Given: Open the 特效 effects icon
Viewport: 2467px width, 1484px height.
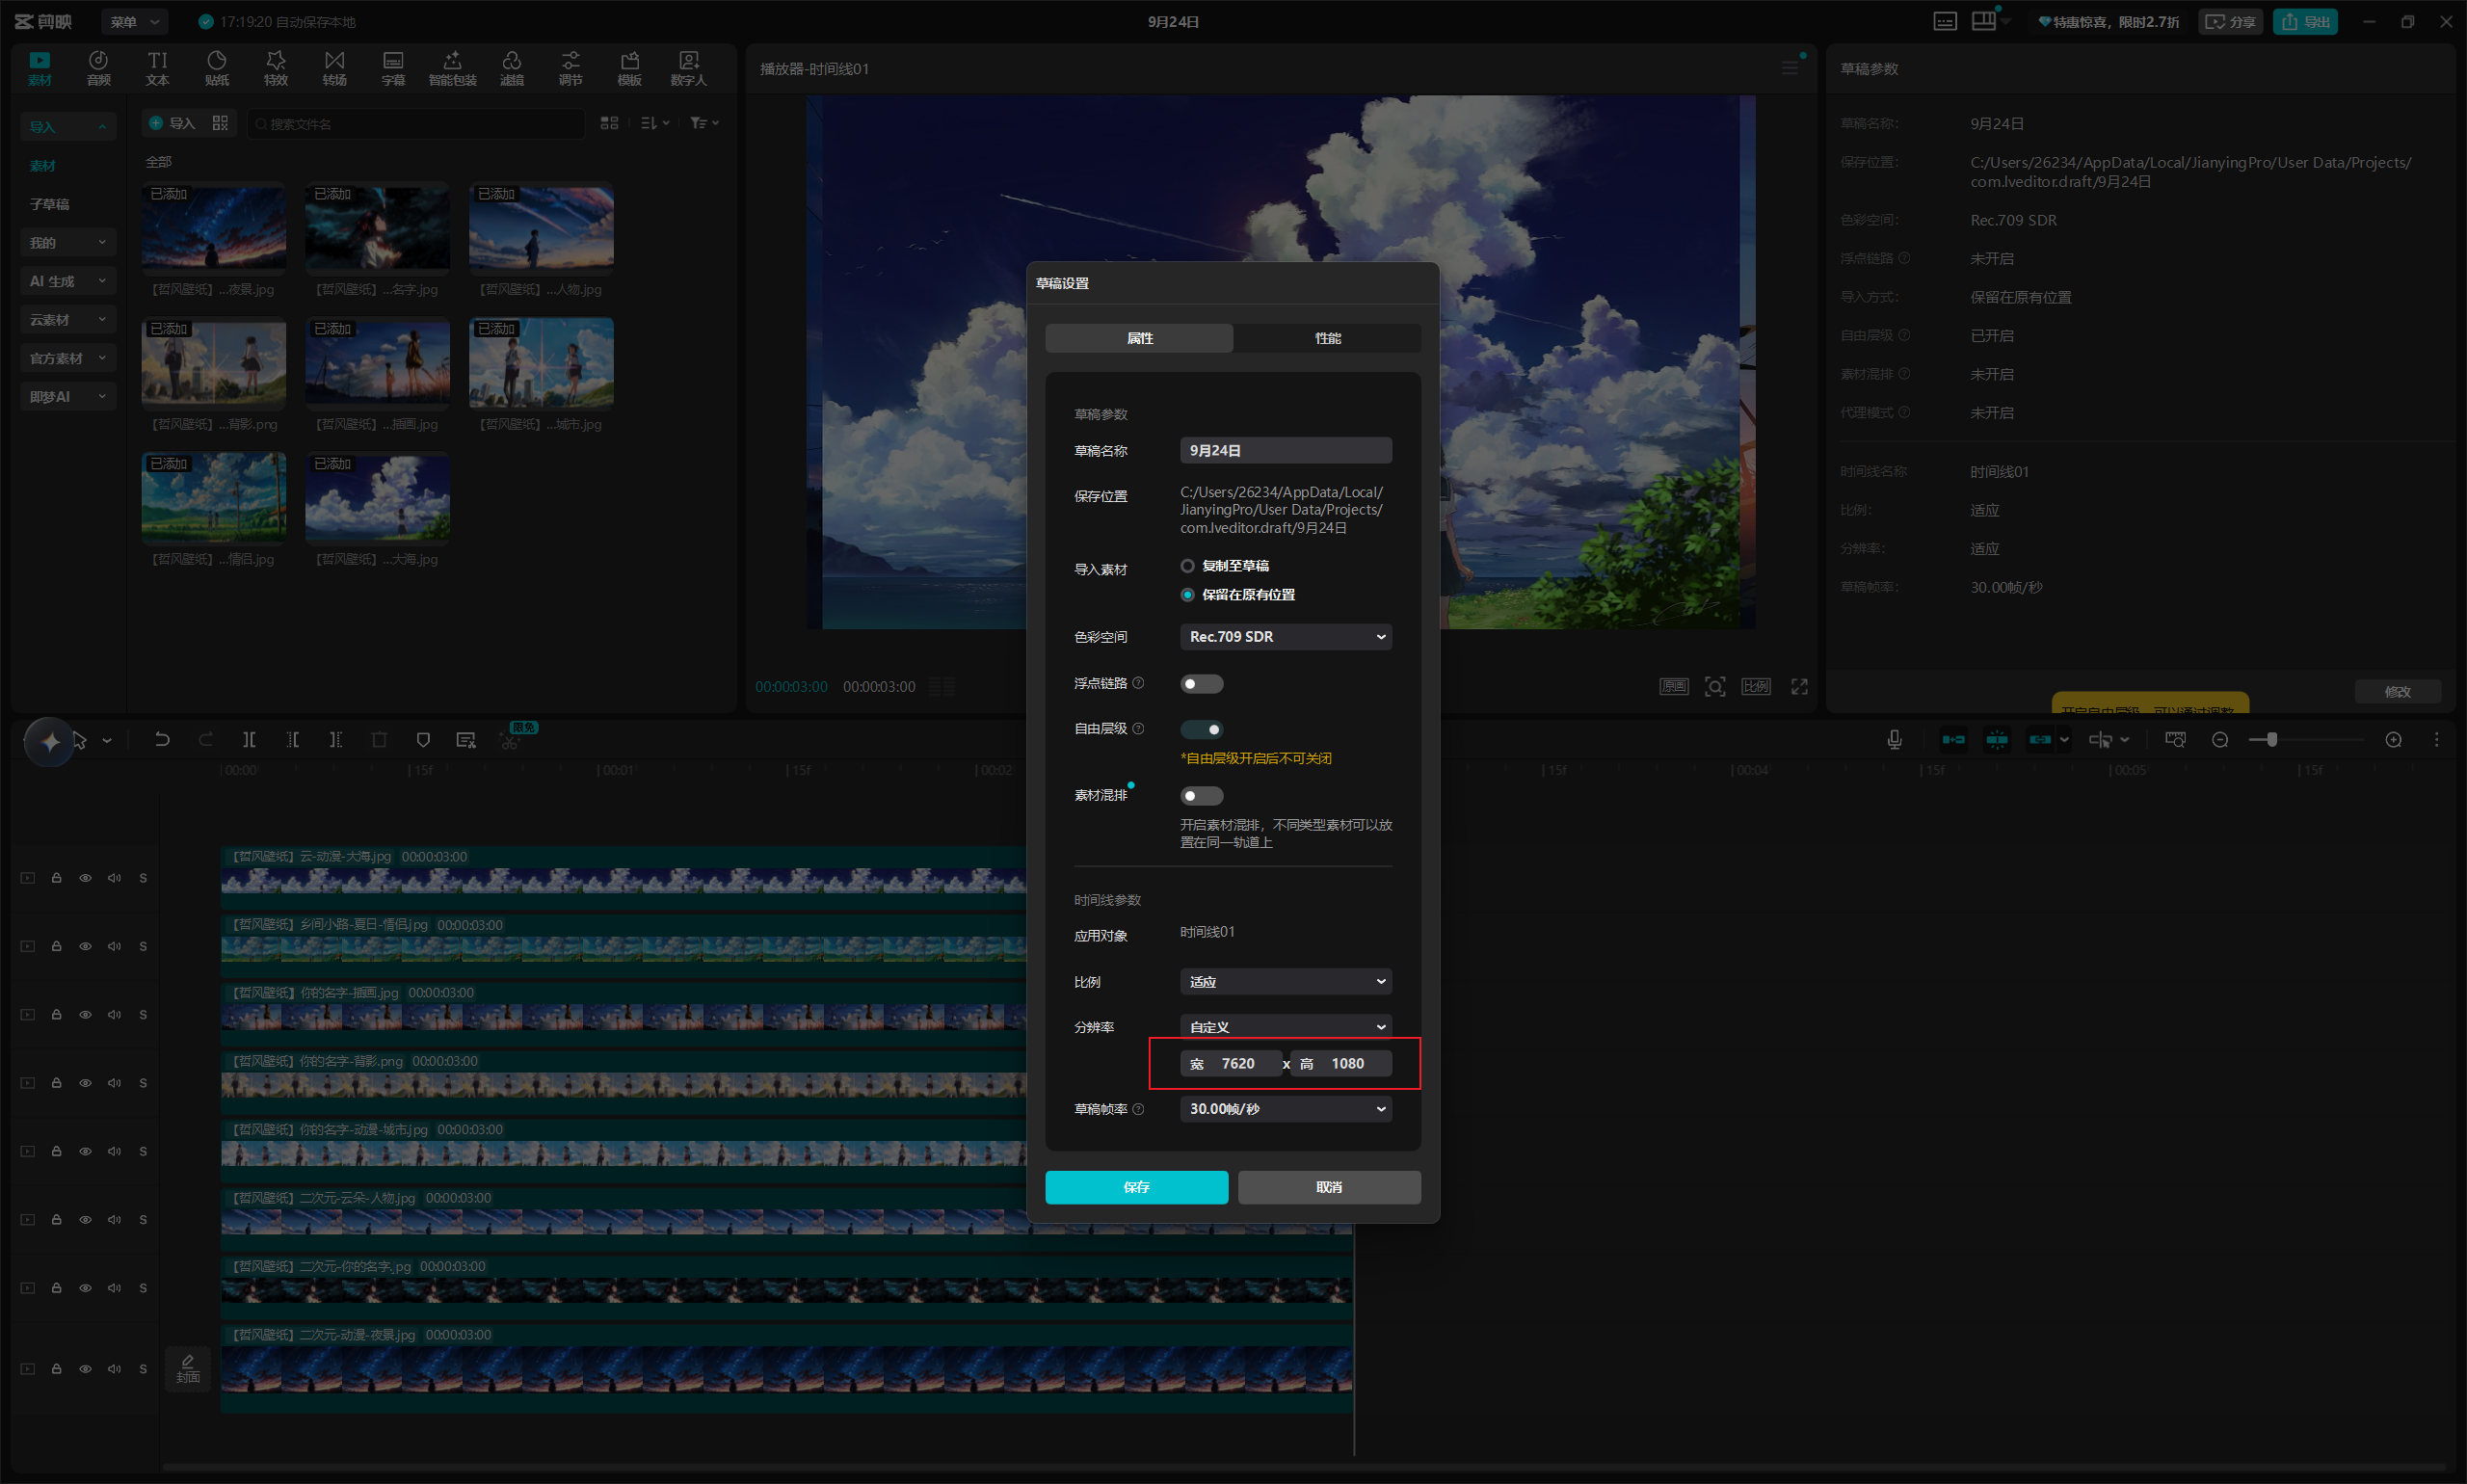Looking at the screenshot, I should [275, 68].
